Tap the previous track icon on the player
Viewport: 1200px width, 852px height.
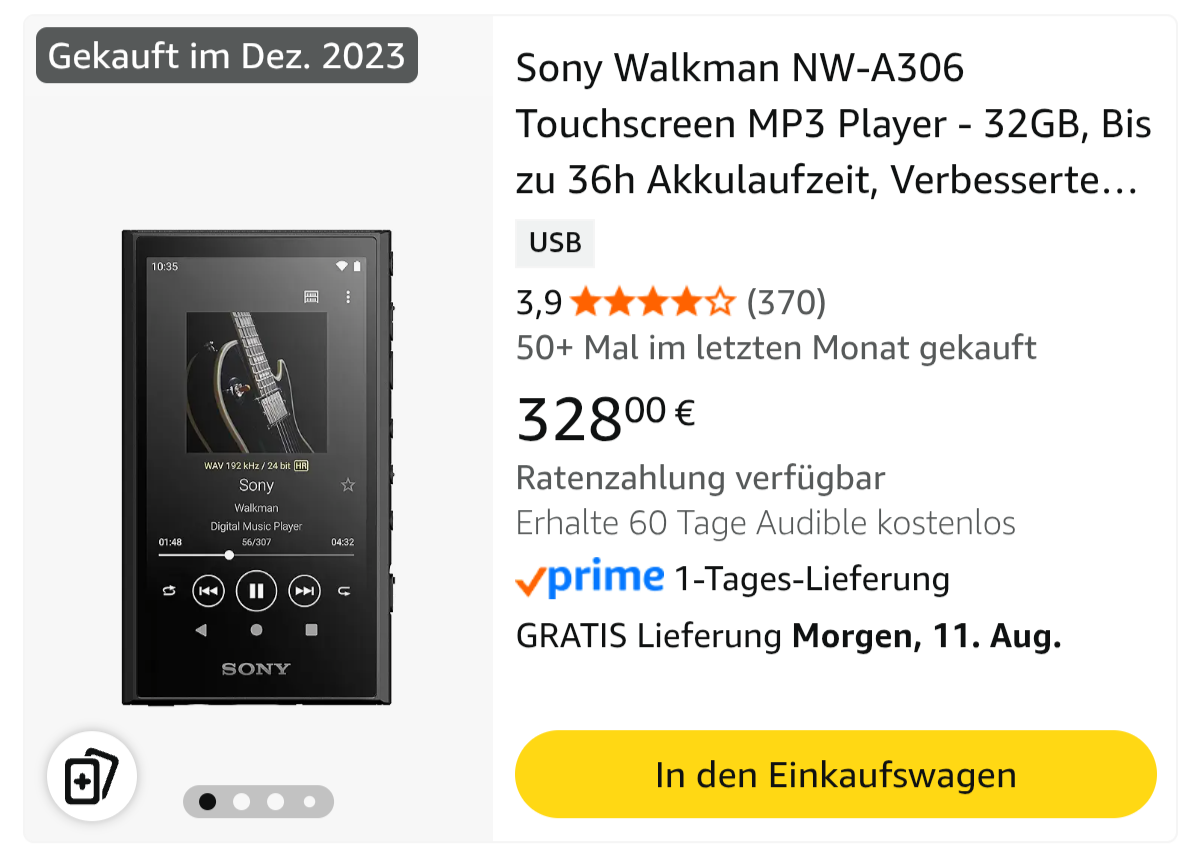[x=207, y=591]
